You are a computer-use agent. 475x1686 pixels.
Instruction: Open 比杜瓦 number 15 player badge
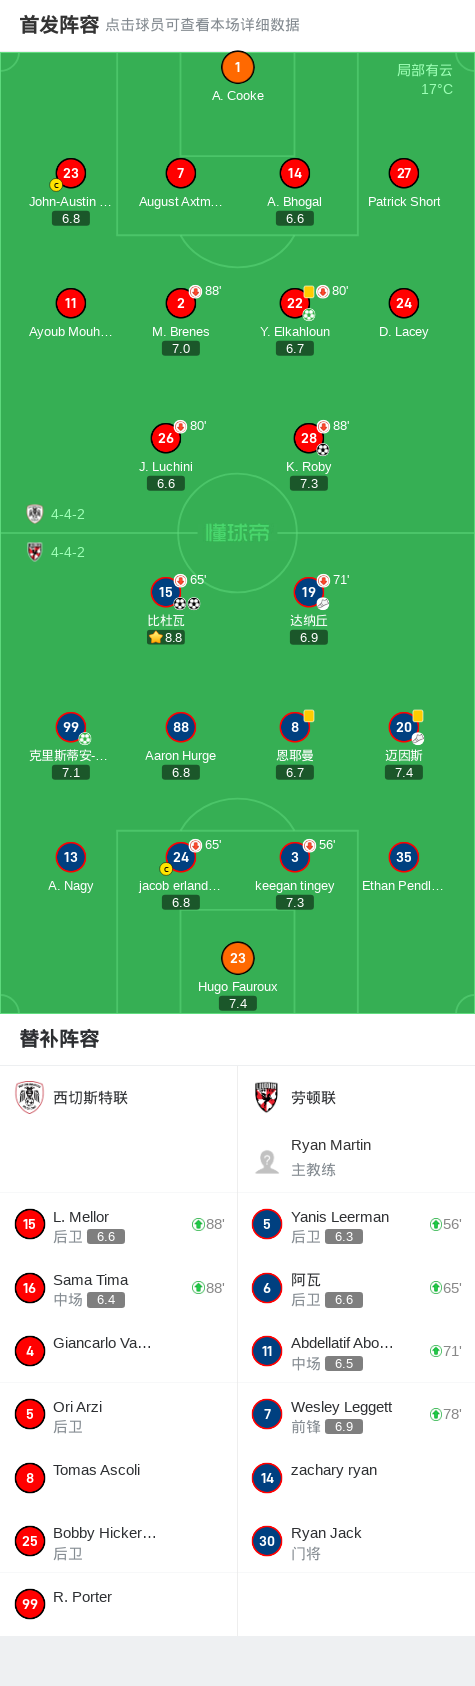[166, 592]
